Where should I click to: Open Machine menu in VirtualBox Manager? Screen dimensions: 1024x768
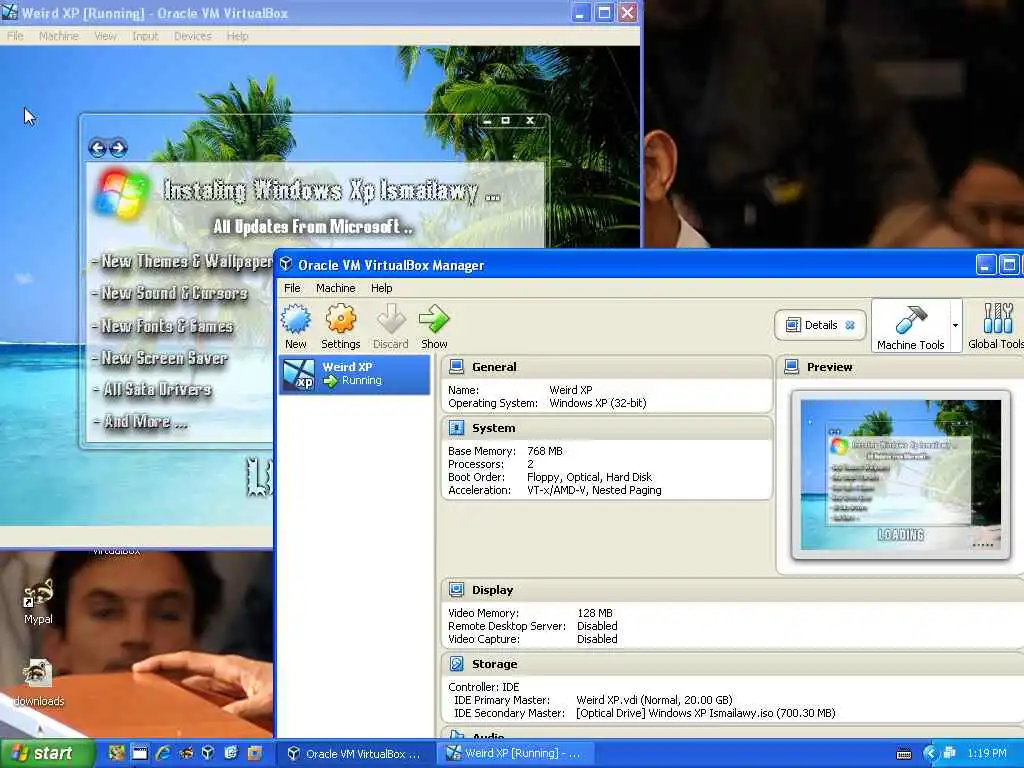[336, 288]
